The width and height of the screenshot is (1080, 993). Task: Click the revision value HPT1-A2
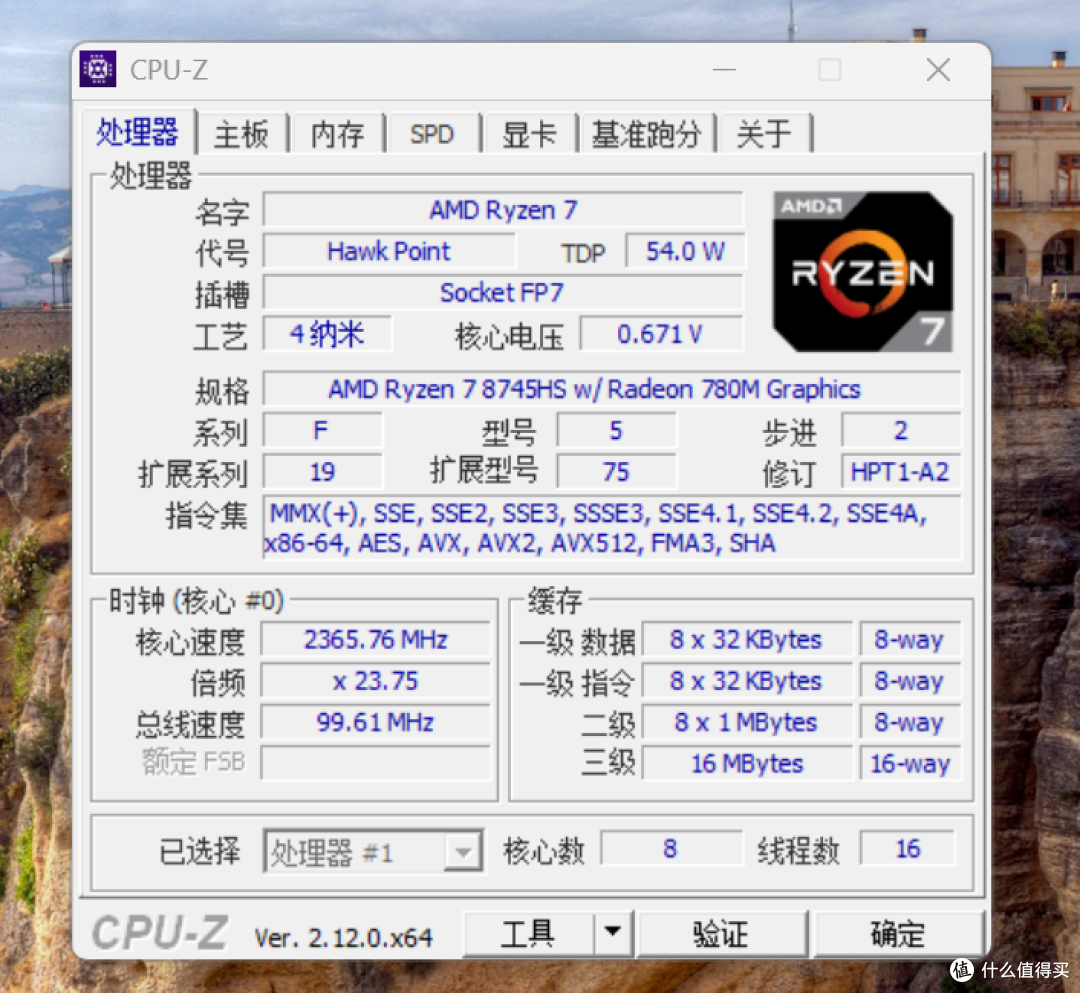(x=900, y=472)
